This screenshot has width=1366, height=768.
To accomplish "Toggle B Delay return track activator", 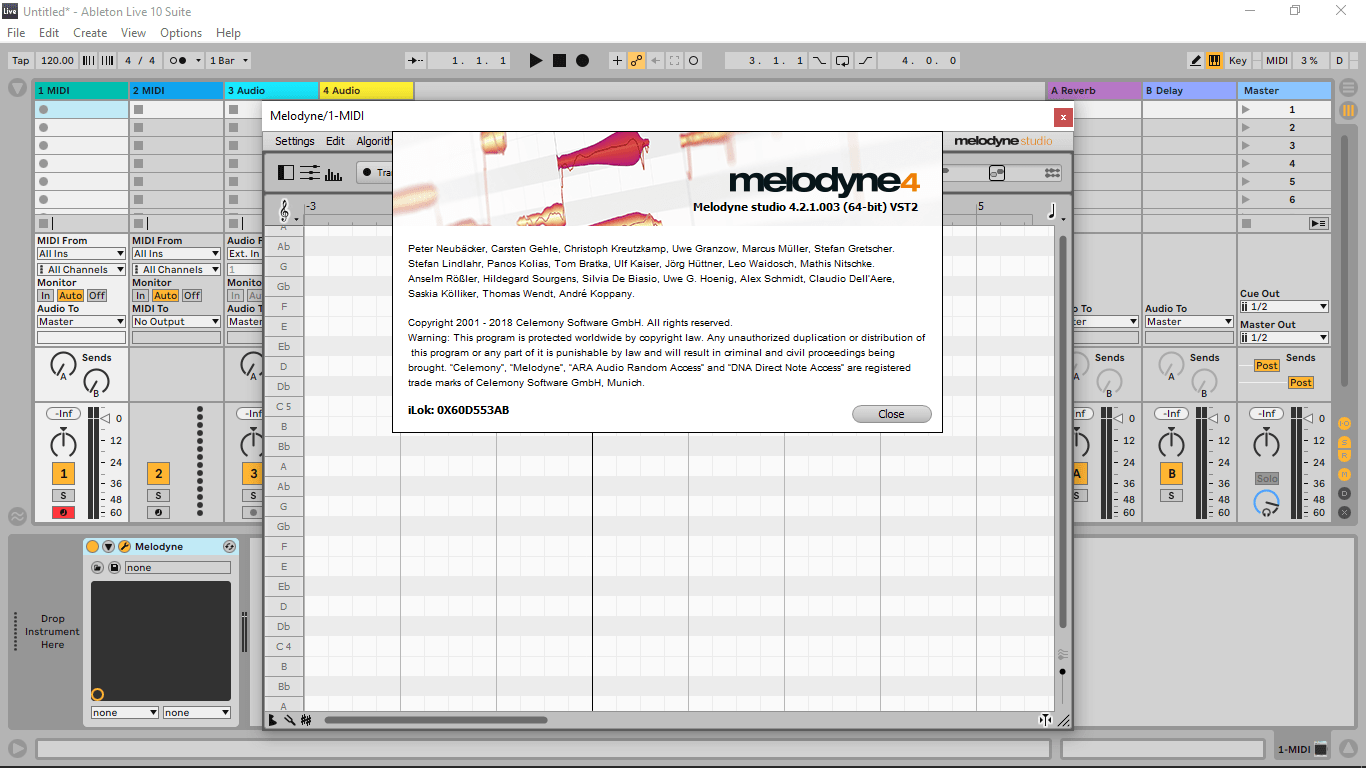I will [1171, 474].
